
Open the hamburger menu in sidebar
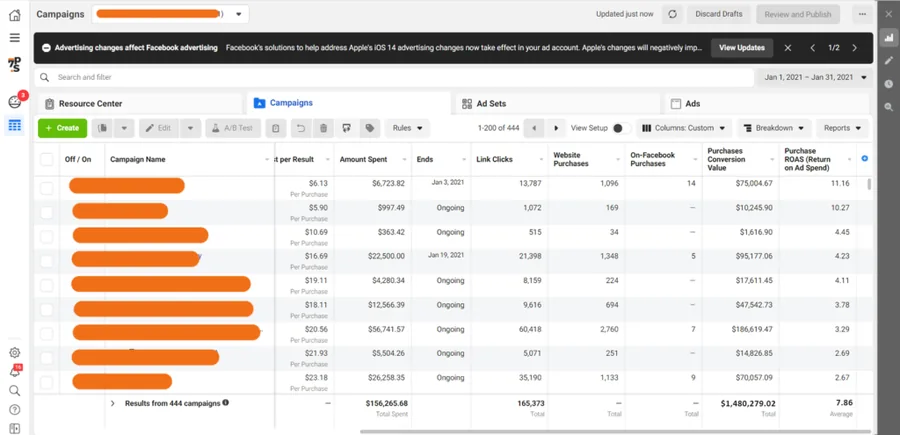coord(14,38)
